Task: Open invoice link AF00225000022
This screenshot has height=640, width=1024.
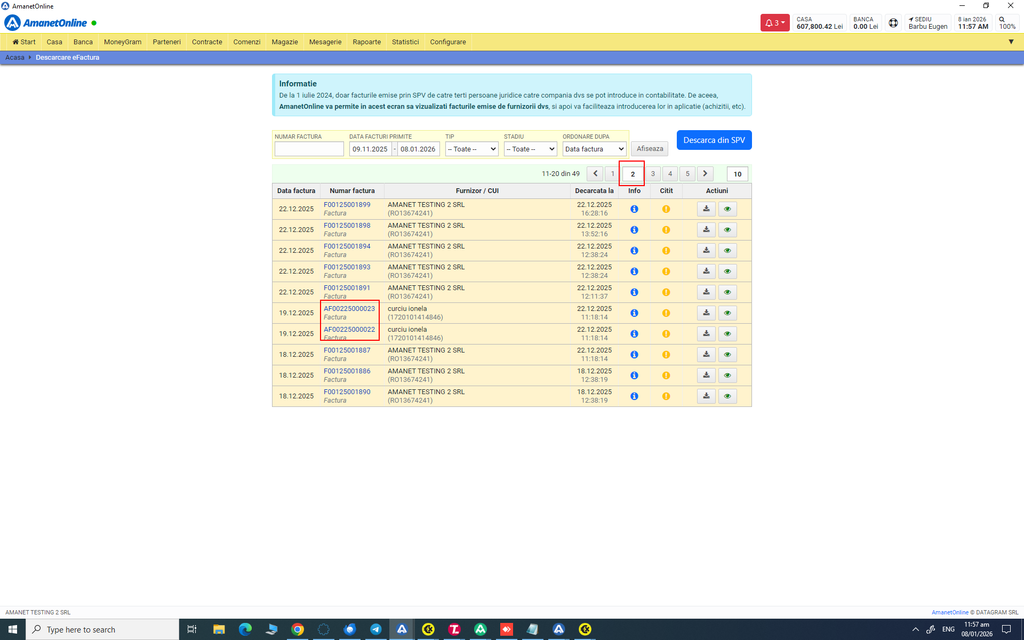Action: tap(349, 329)
